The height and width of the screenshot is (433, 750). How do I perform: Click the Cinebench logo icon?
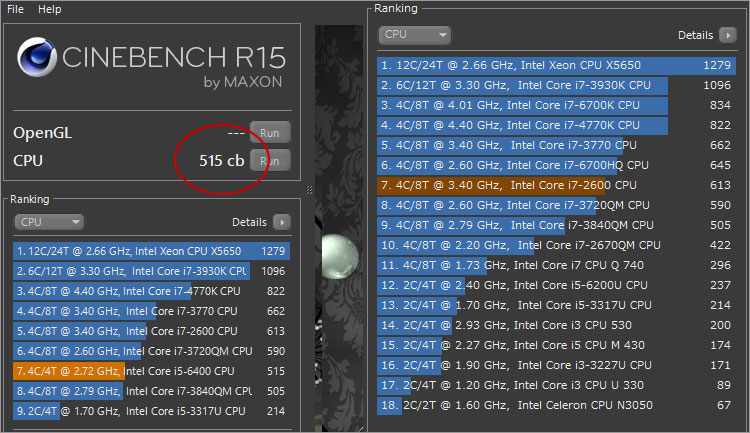37,57
